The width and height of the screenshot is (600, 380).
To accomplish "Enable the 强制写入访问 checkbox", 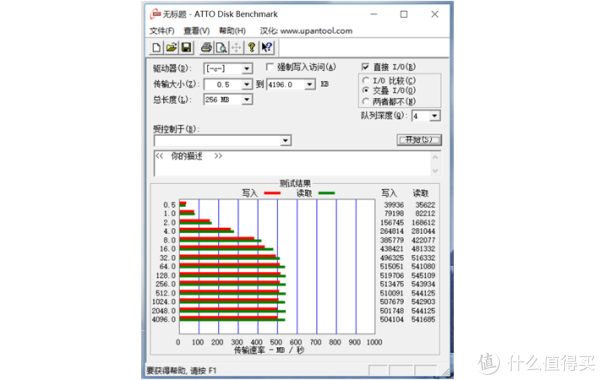I will tap(270, 67).
